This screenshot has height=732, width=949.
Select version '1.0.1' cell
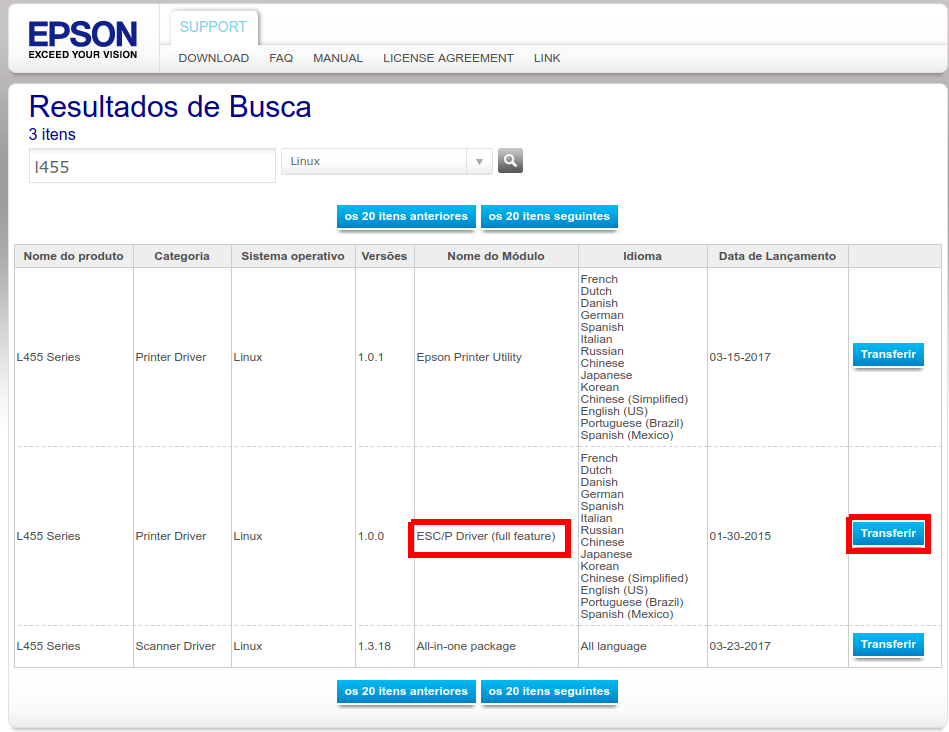(371, 357)
